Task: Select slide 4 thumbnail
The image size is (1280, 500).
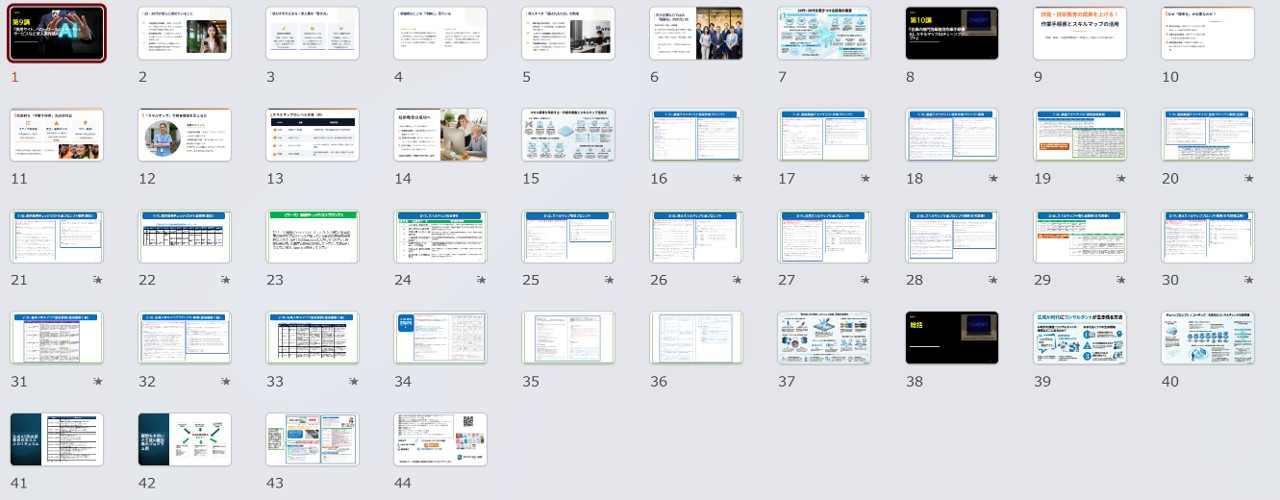Action: coord(441,34)
